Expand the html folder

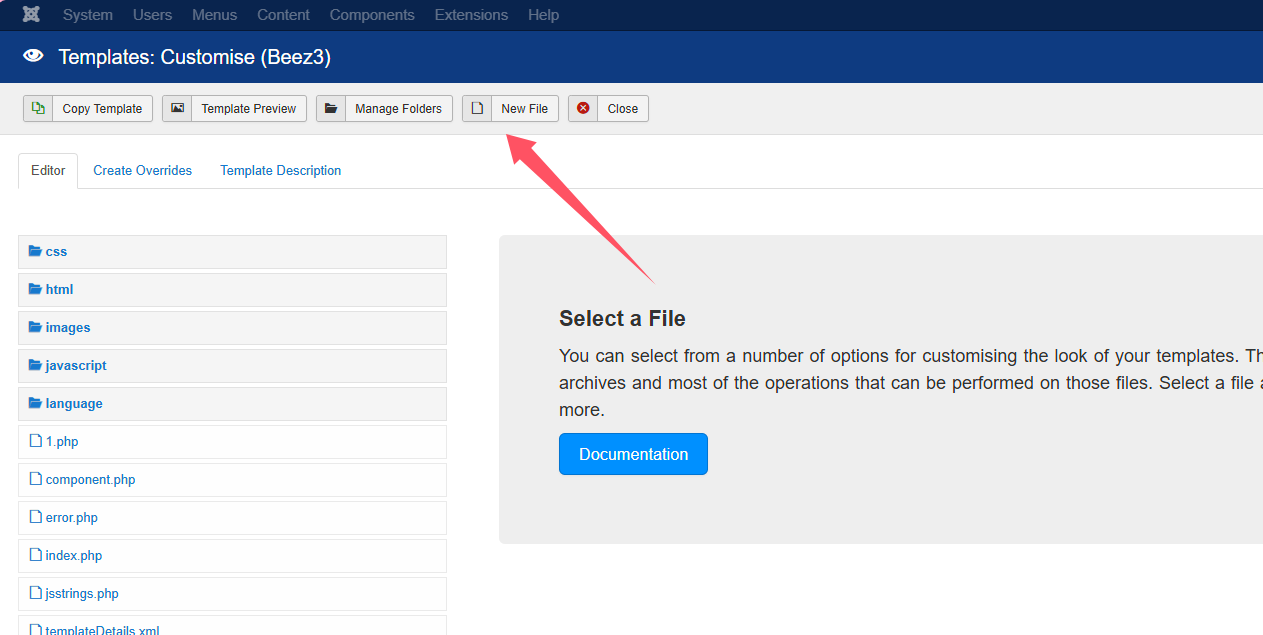pyautogui.click(x=59, y=290)
